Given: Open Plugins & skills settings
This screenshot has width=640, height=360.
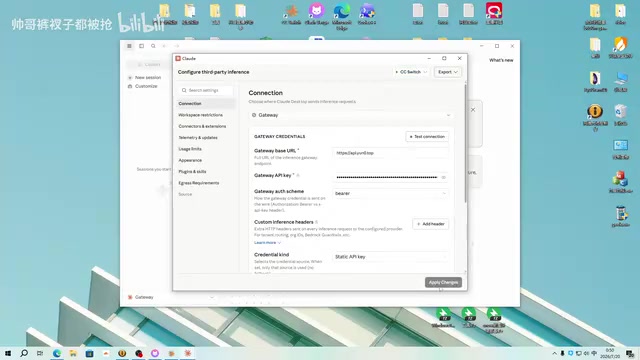Looking at the screenshot, I should [x=192, y=171].
